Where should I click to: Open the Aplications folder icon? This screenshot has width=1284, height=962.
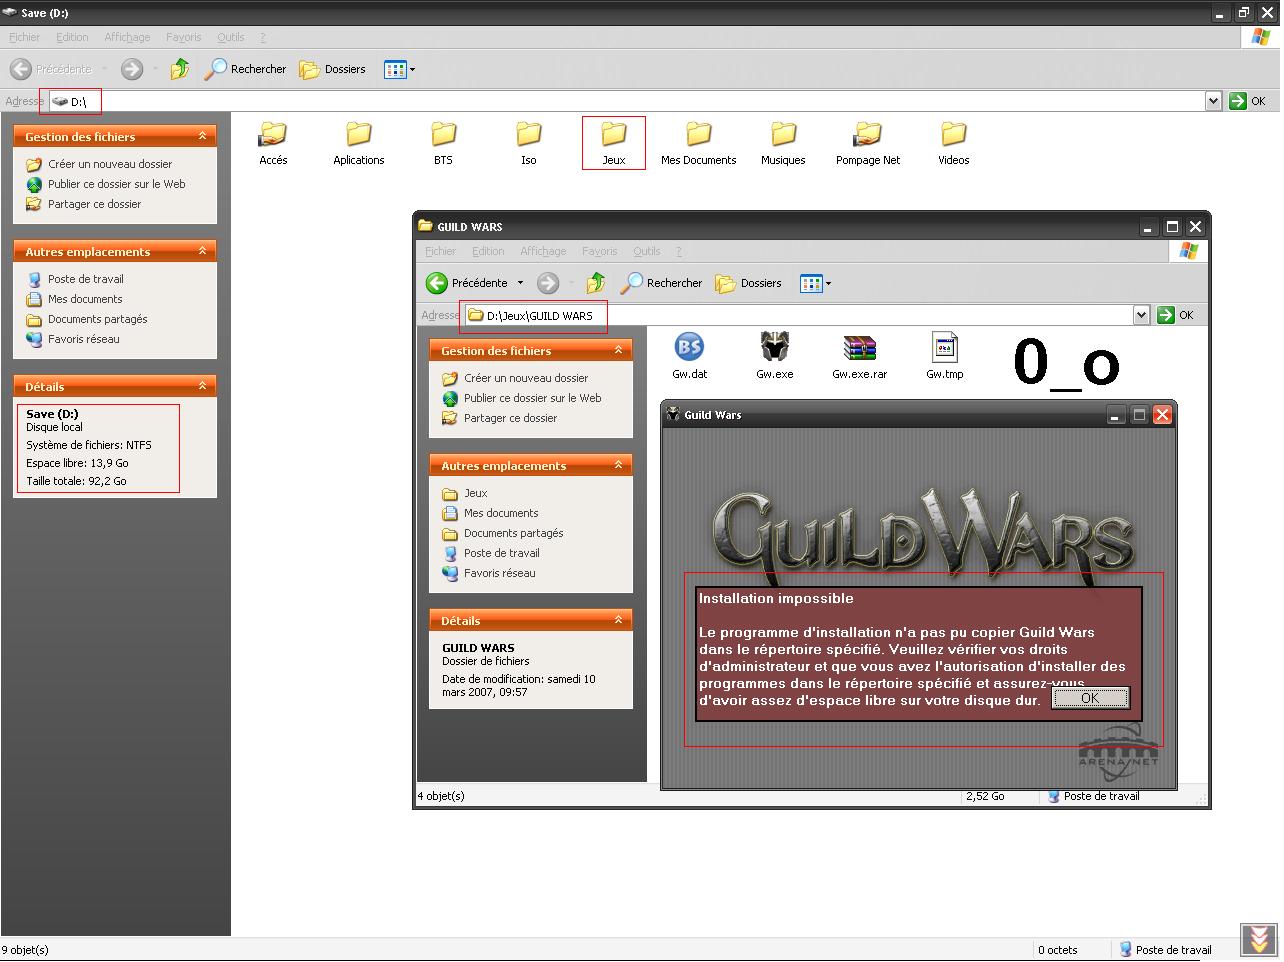pos(359,143)
